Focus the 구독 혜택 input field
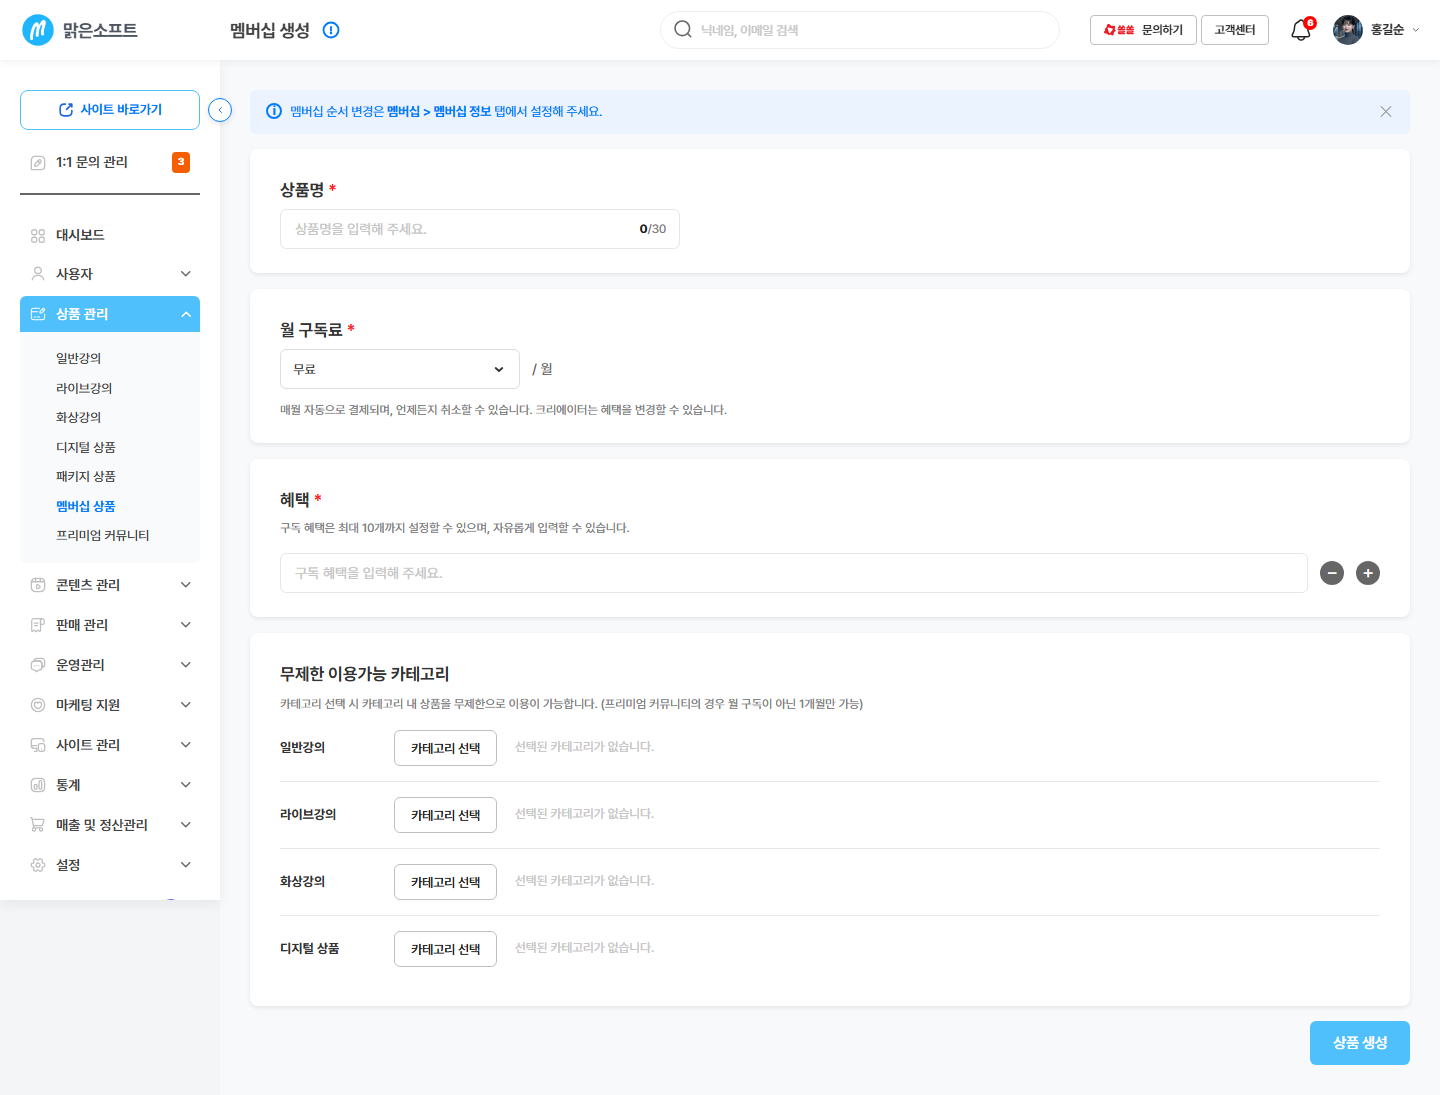This screenshot has width=1440, height=1095. (x=794, y=573)
